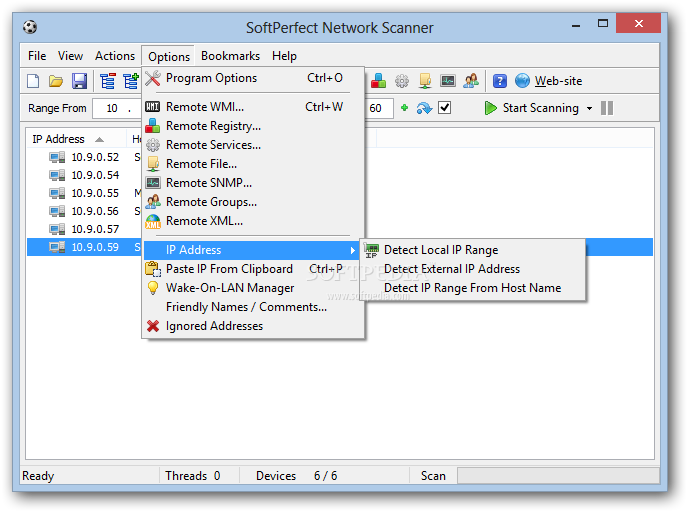The width and height of the screenshot is (688, 512).
Task: Open Friendly Names / Comments...
Action: tap(253, 307)
